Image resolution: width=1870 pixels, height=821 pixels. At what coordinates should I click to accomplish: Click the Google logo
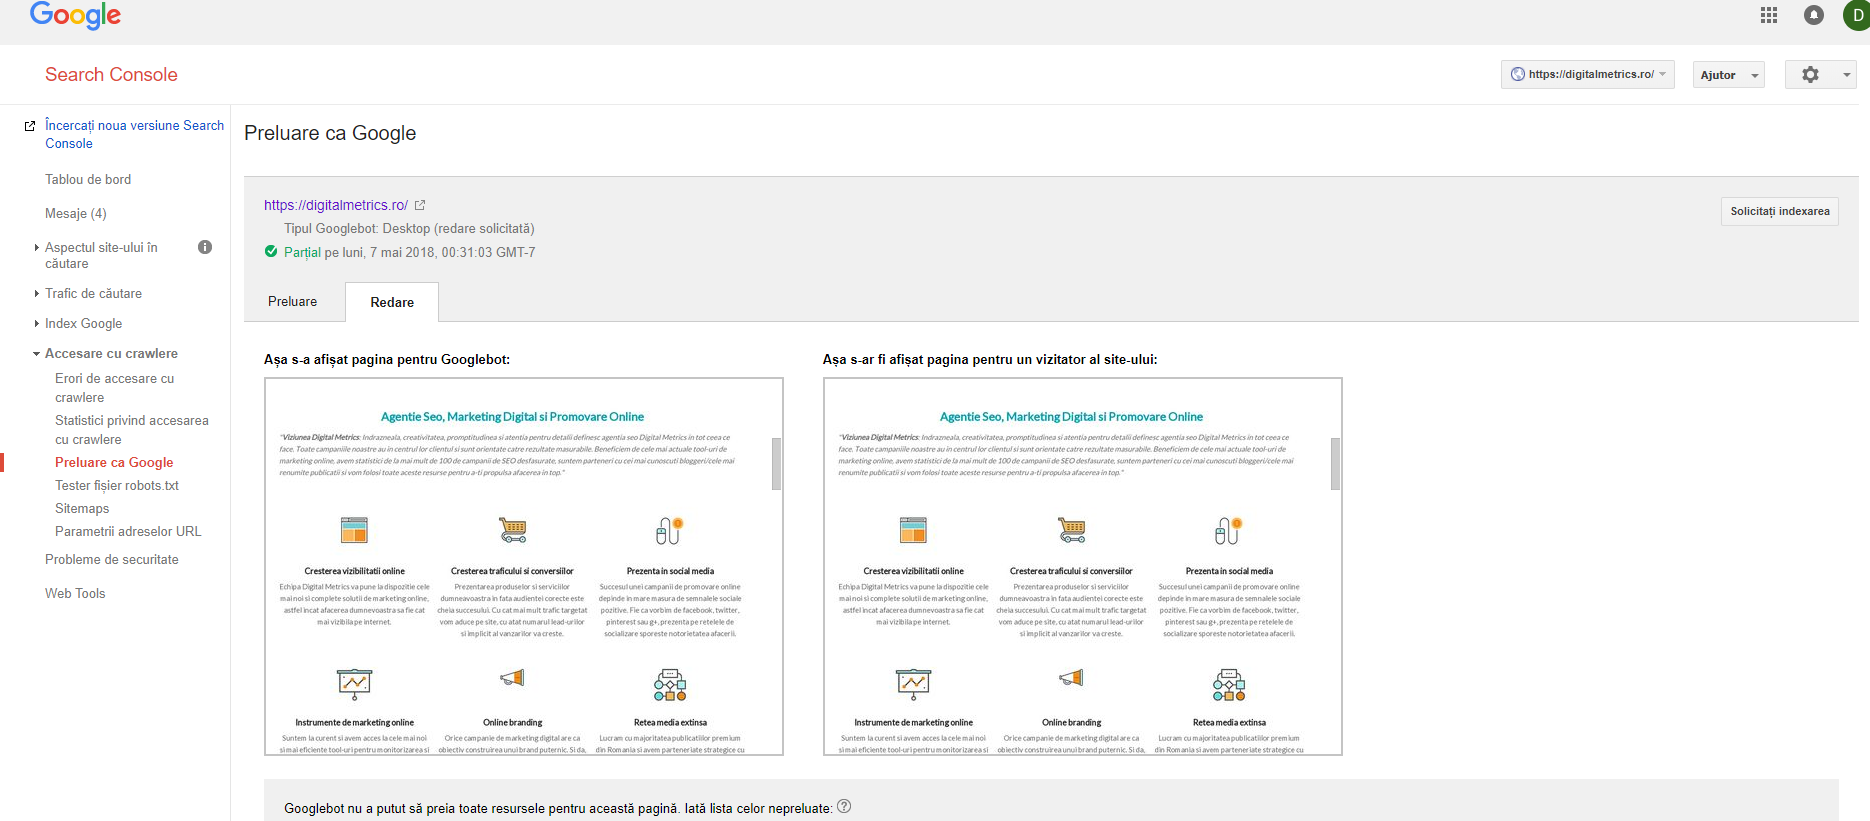click(x=75, y=15)
